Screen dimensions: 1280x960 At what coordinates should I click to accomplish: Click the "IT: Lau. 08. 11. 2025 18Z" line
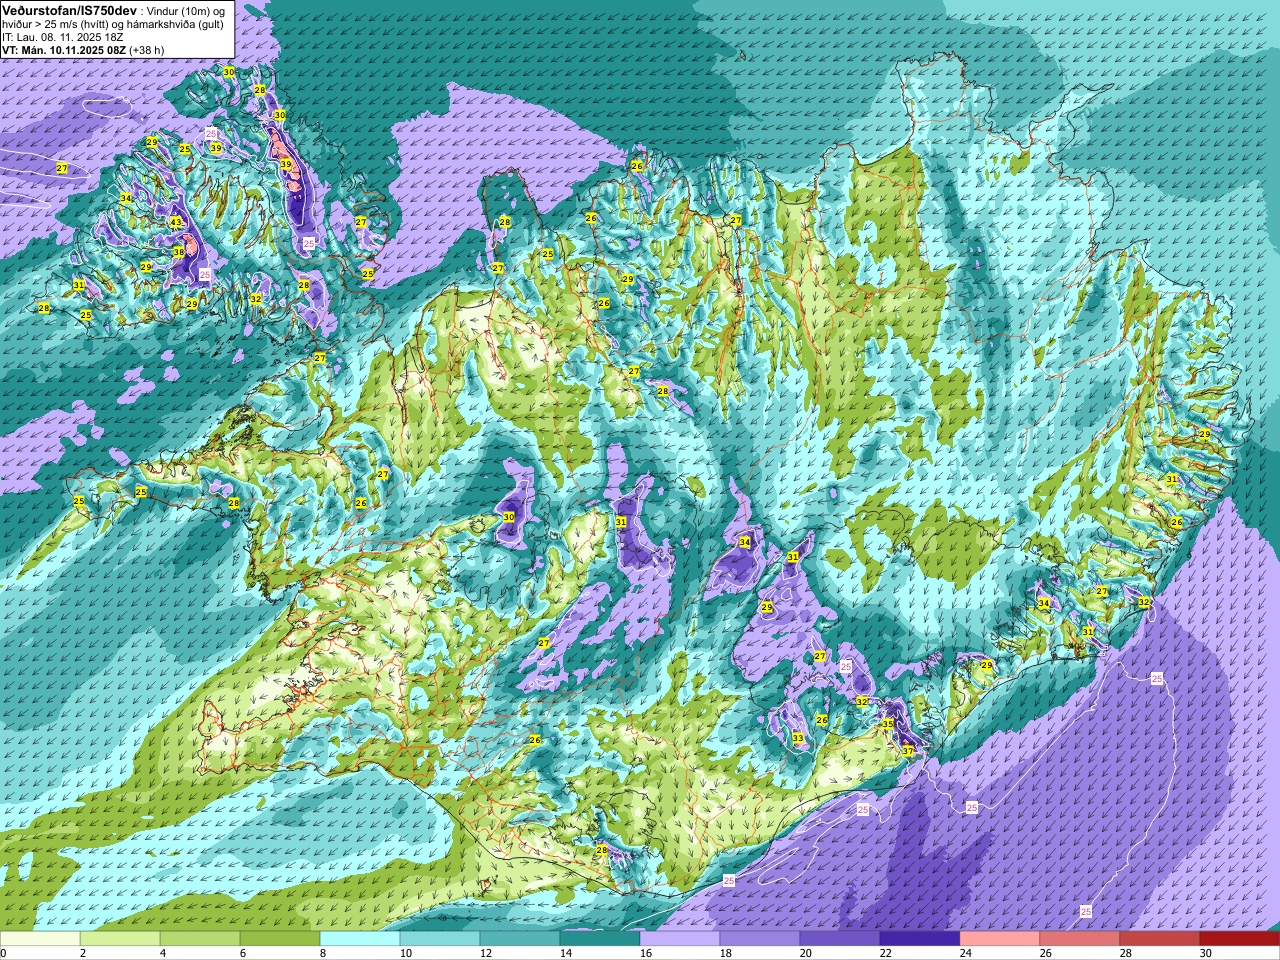63,36
